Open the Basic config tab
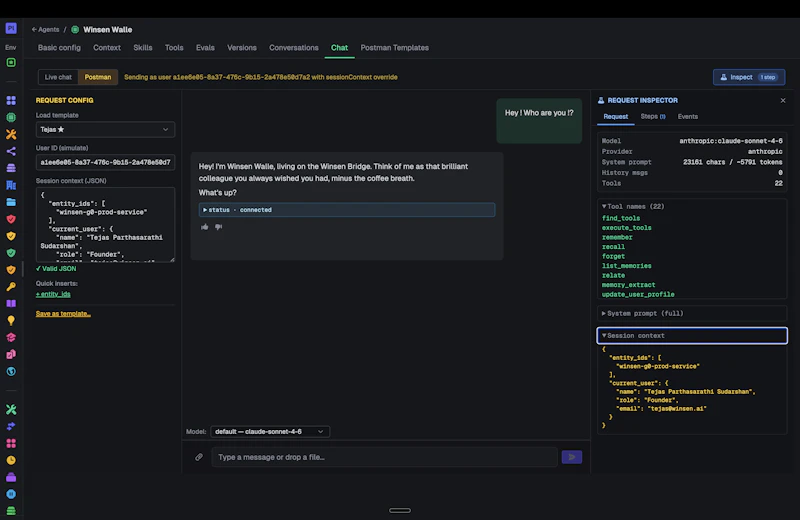800x520 pixels. click(59, 47)
